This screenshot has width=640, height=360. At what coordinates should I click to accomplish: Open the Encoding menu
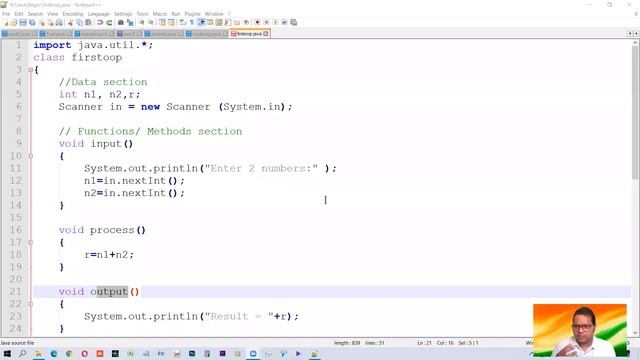point(73,14)
